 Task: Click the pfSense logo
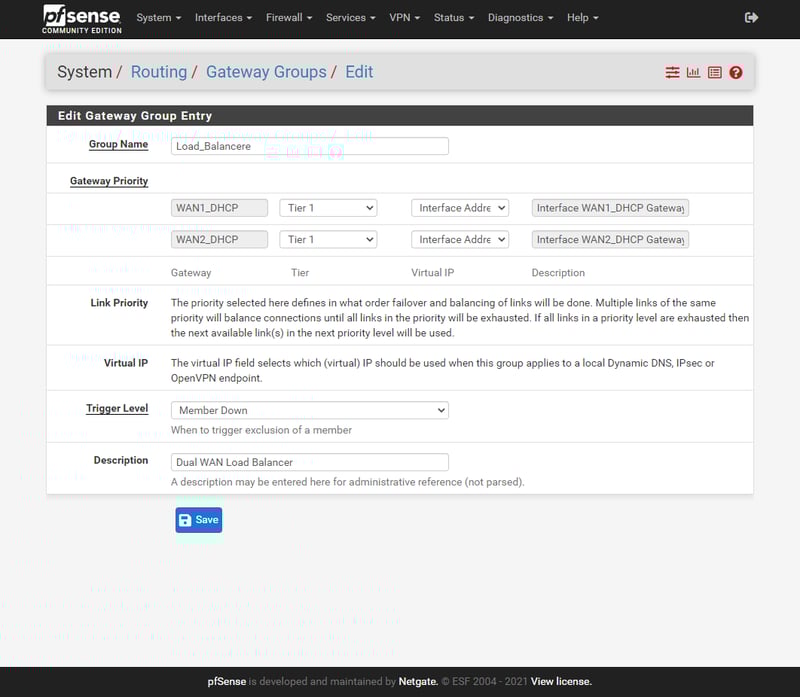tap(82, 18)
